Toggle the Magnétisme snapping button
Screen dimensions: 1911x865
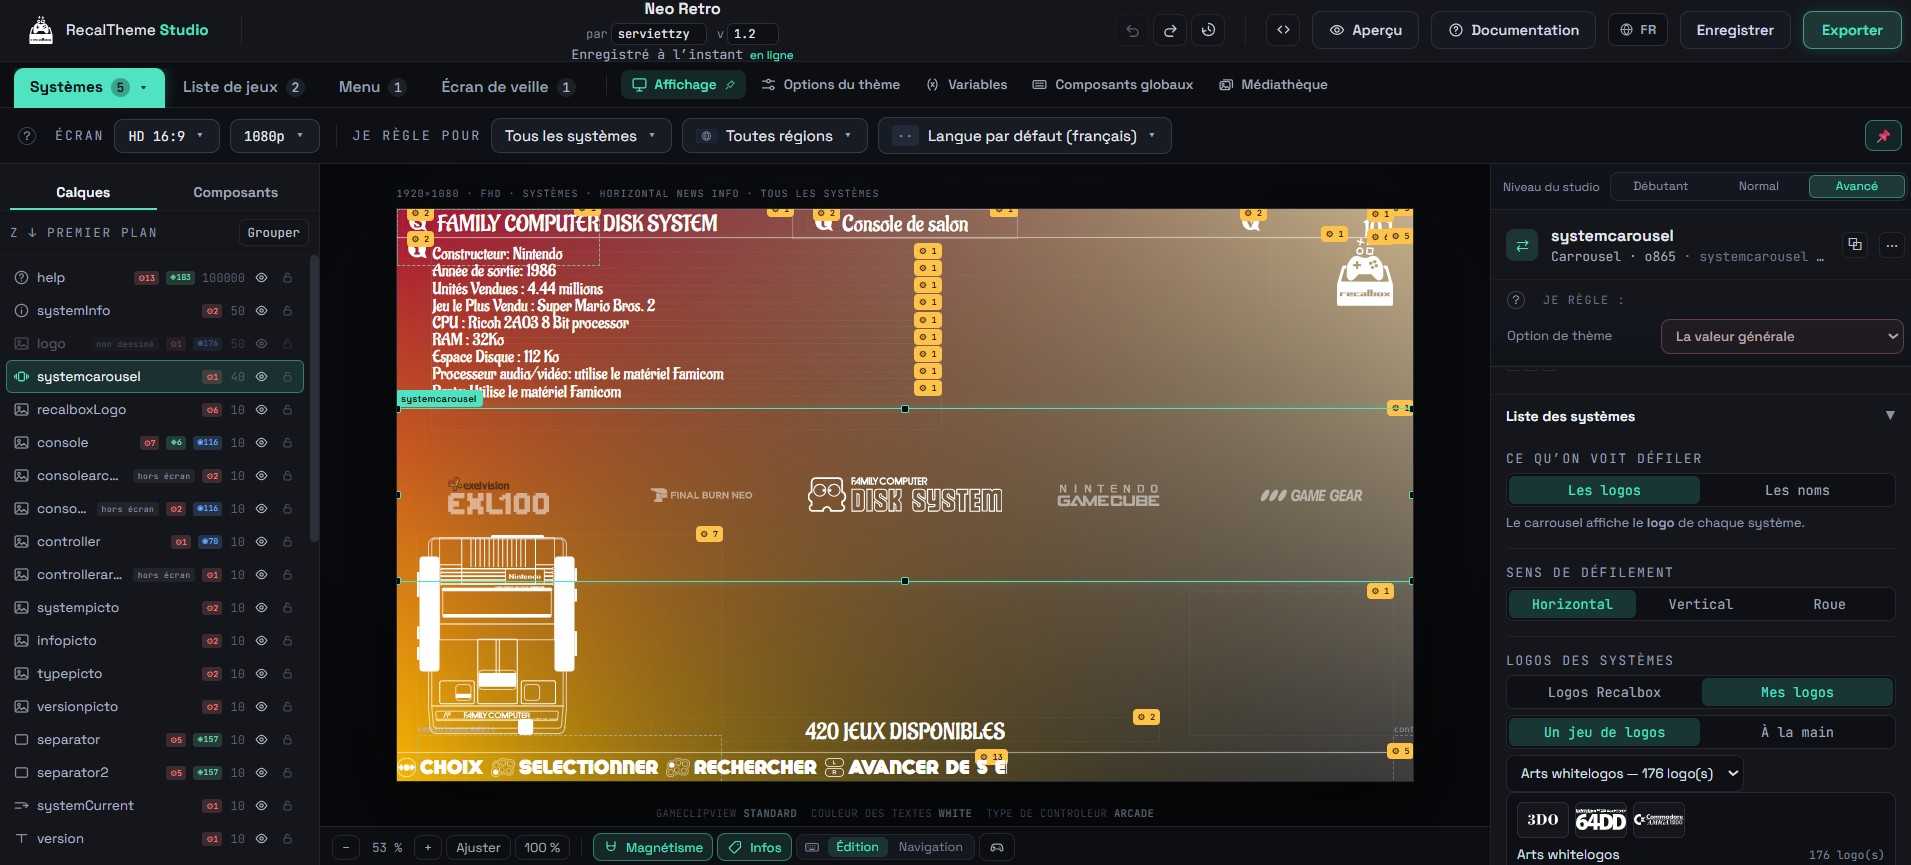coord(653,847)
